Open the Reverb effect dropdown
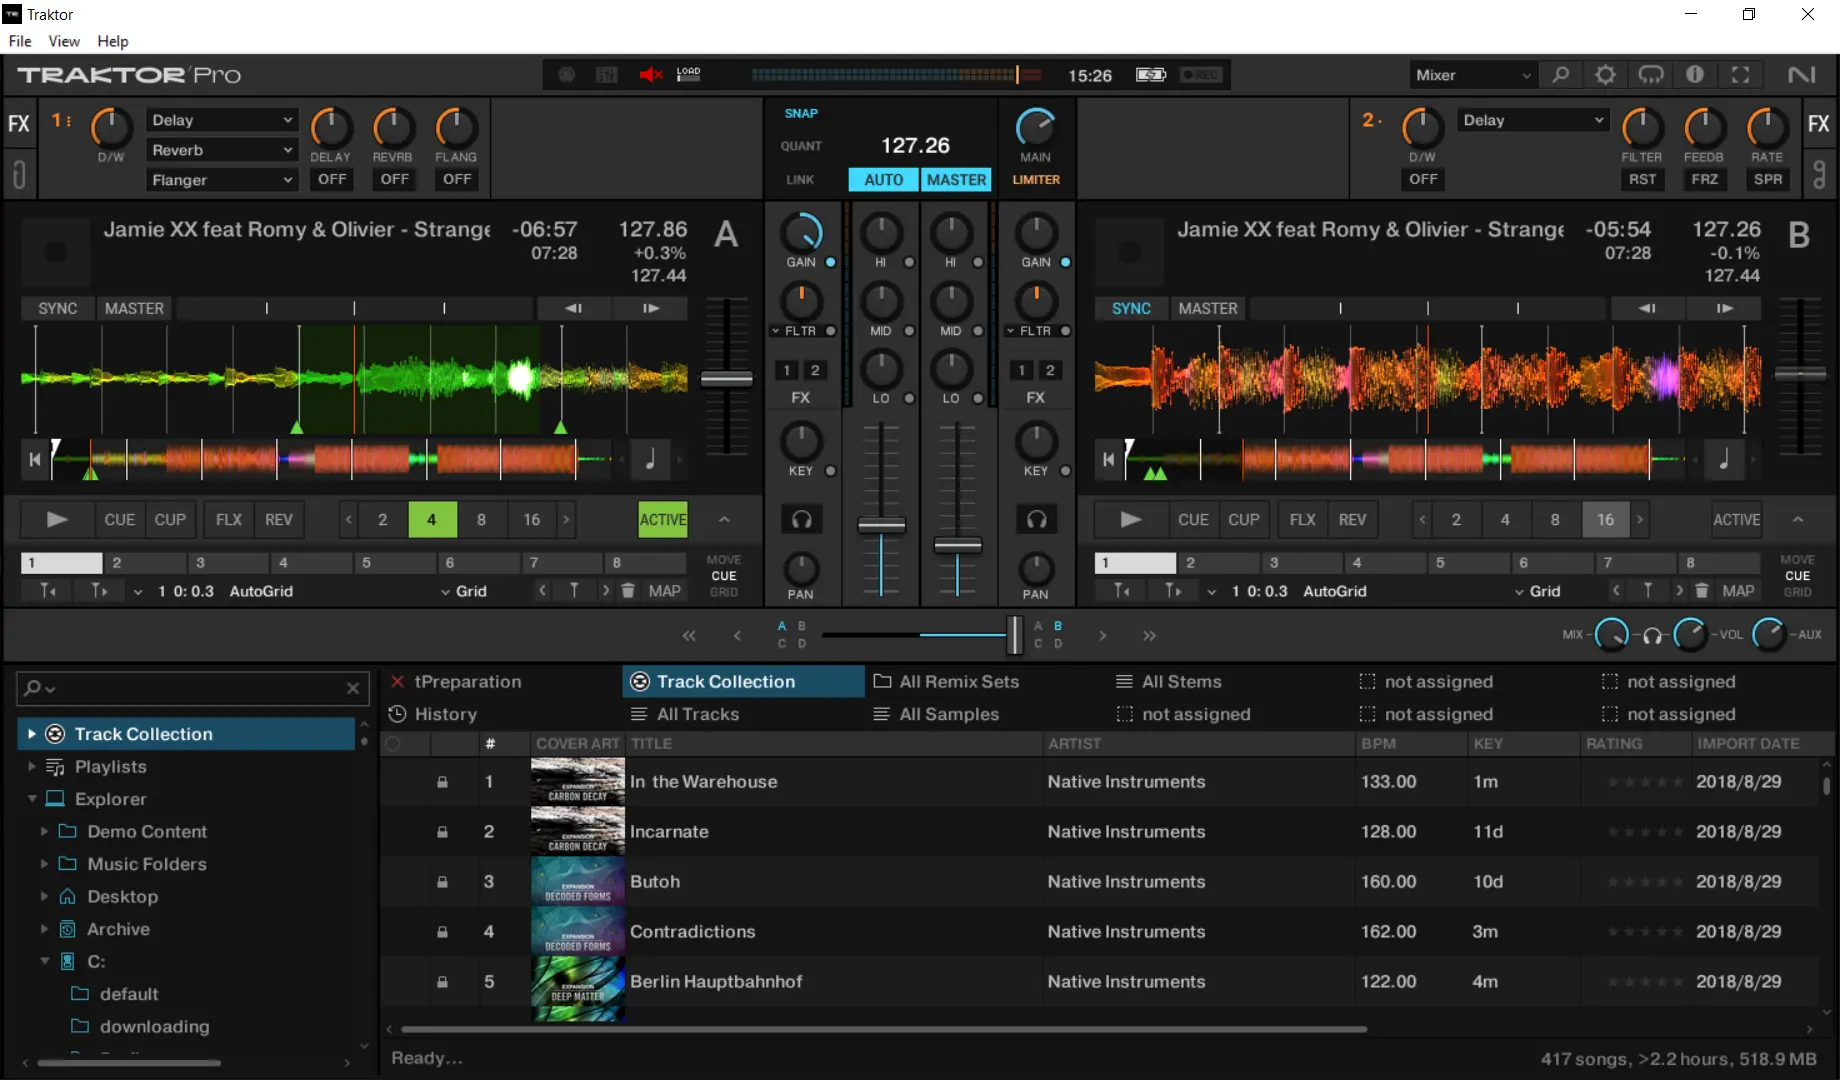This screenshot has height=1080, width=1840. 222,150
